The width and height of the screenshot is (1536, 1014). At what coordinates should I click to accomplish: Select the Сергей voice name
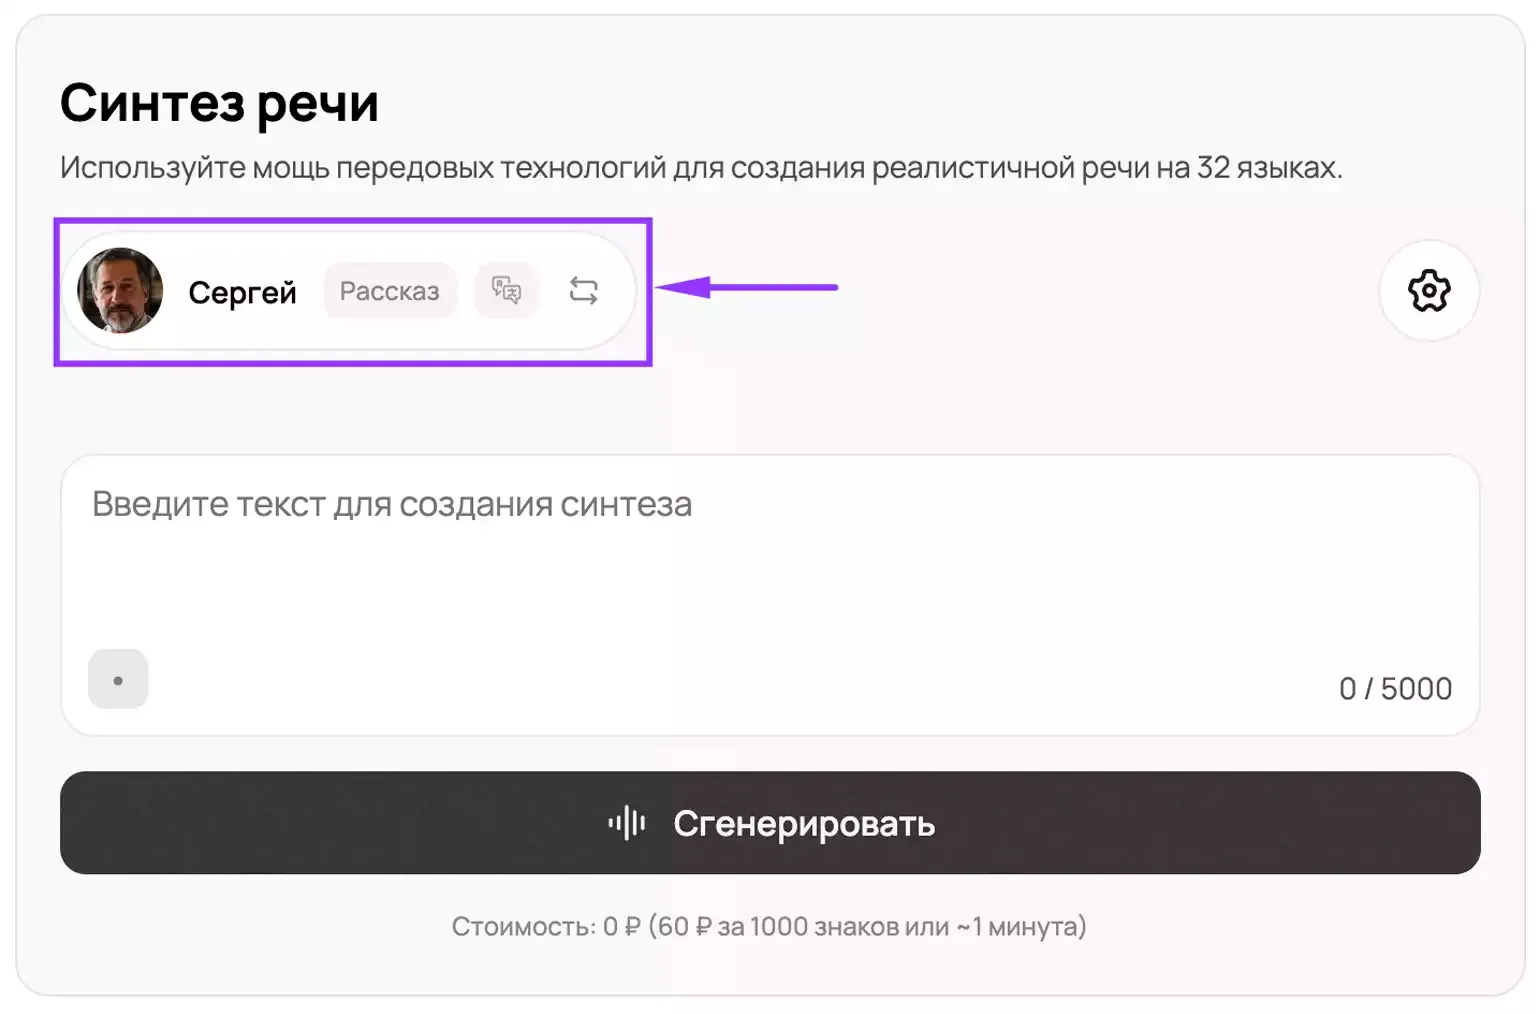[x=243, y=292]
